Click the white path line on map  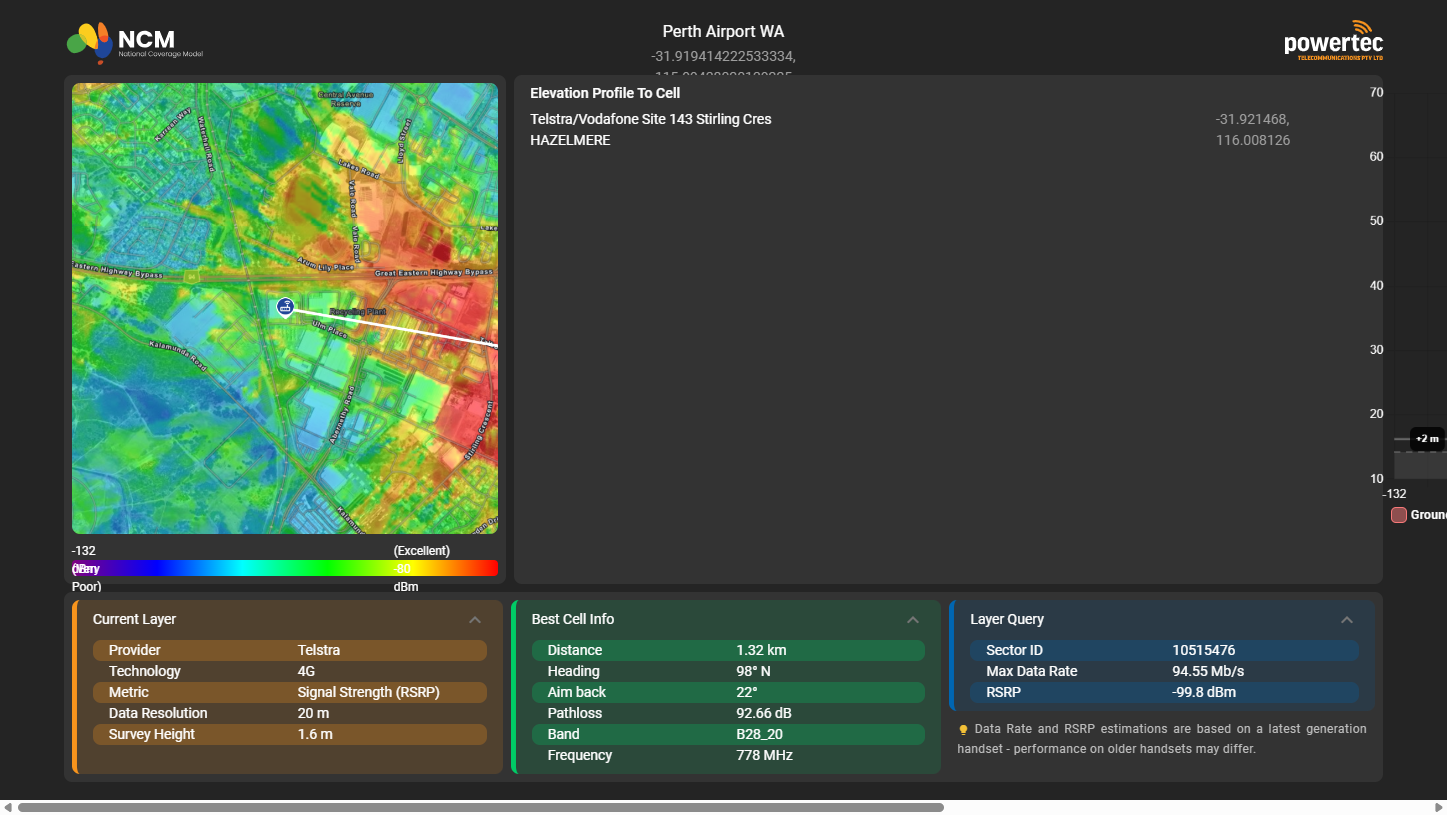(x=395, y=328)
